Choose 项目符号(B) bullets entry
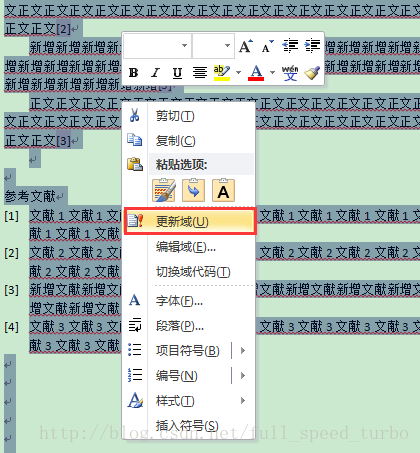Screen dimensions: 420x453 [x=188, y=351]
